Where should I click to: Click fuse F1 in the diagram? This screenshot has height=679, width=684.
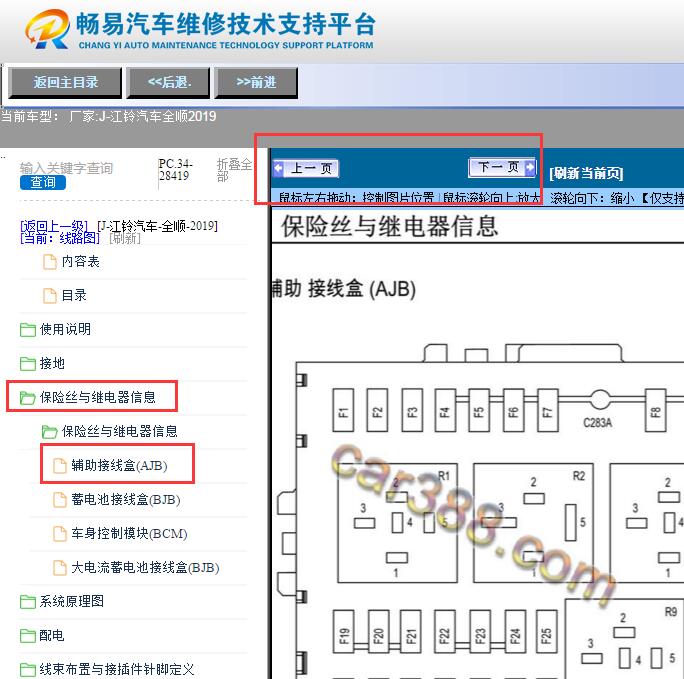coord(343,410)
